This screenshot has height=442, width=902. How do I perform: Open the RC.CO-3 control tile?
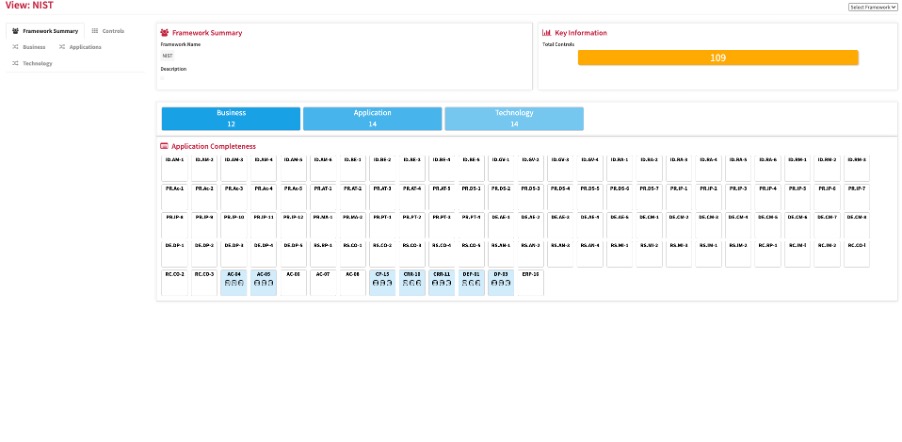click(x=204, y=283)
